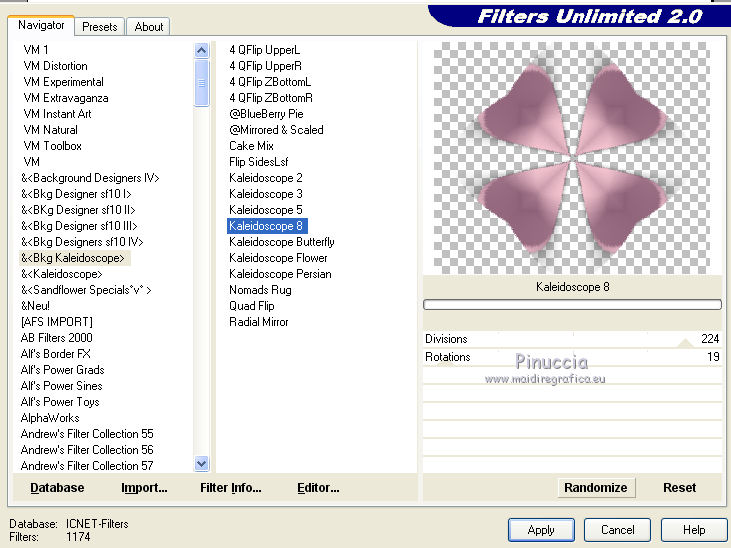The height and width of the screenshot is (548, 731).
Task: Click Import... to add filters
Action: [144, 487]
